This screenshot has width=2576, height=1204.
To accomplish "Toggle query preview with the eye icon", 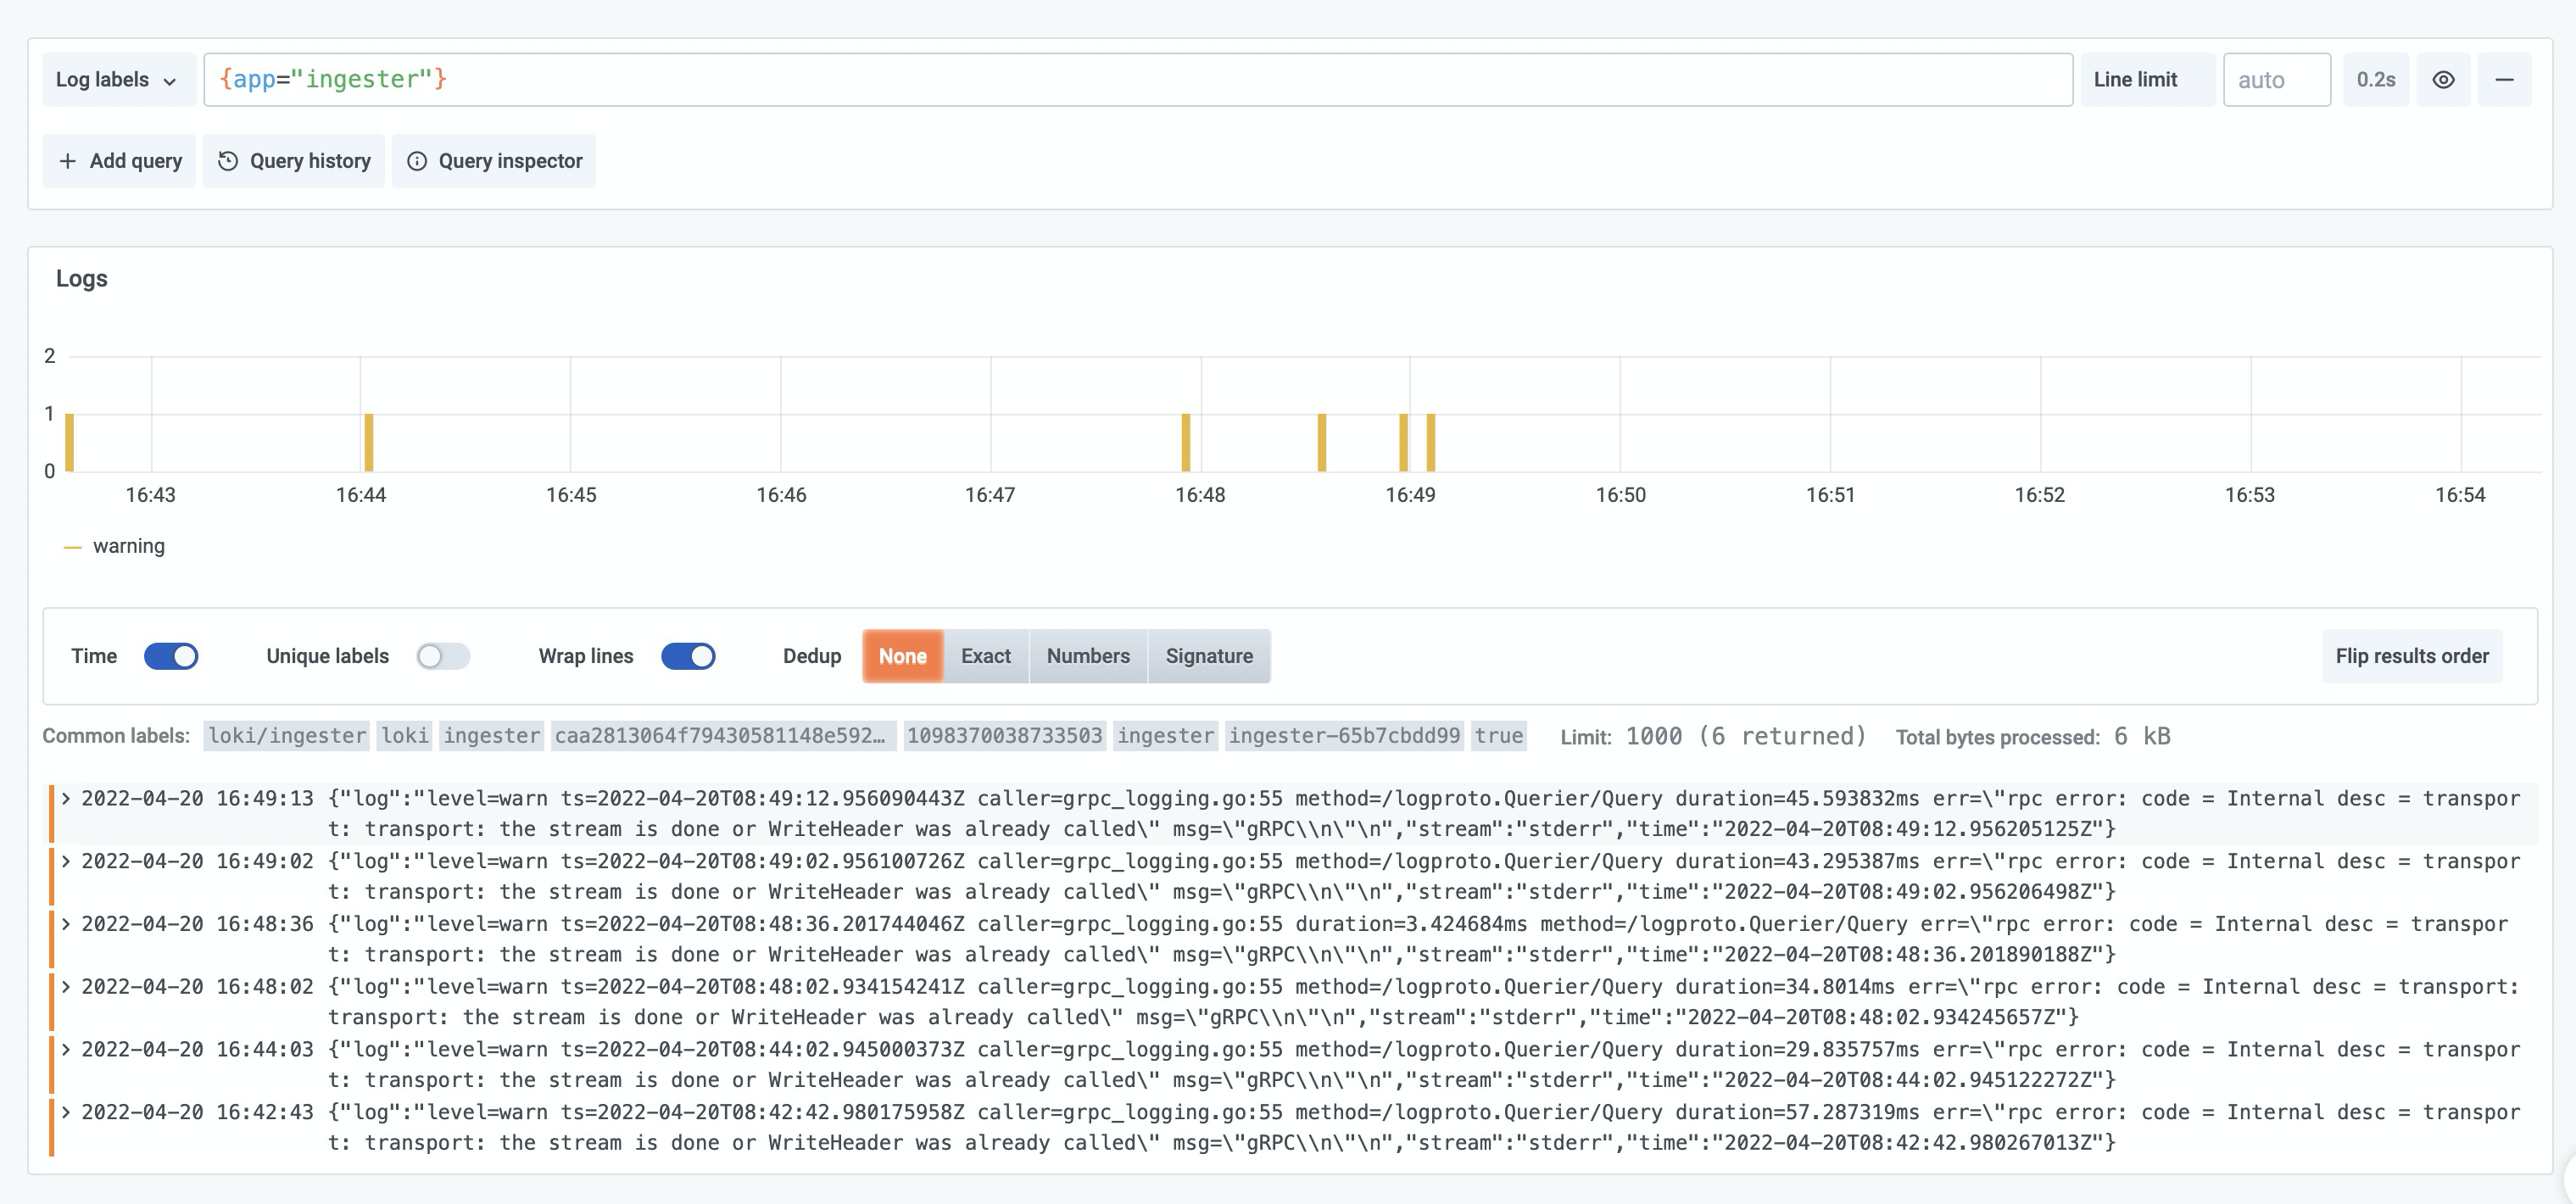I will coord(2444,79).
